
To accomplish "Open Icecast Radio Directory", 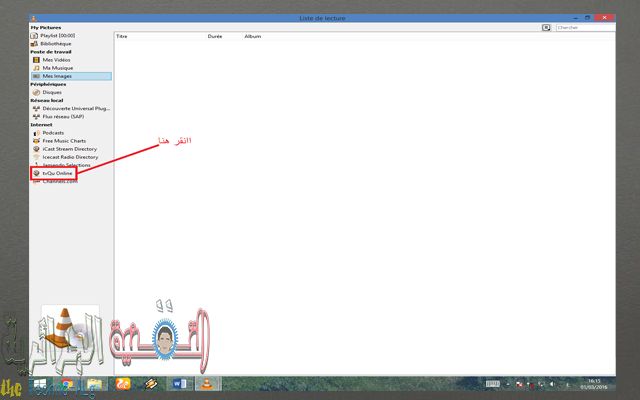I will pos(69,156).
